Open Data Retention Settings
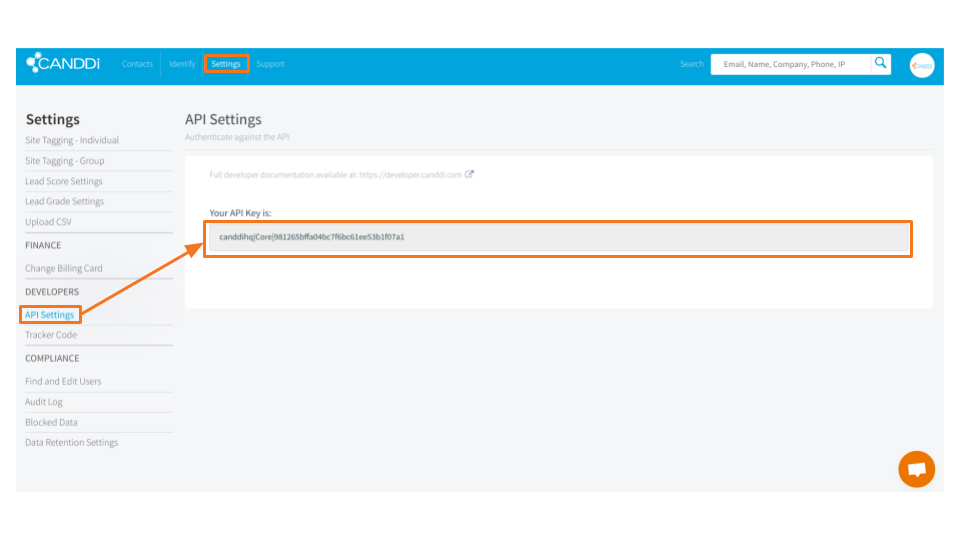This screenshot has height=540, width=960. point(71,443)
